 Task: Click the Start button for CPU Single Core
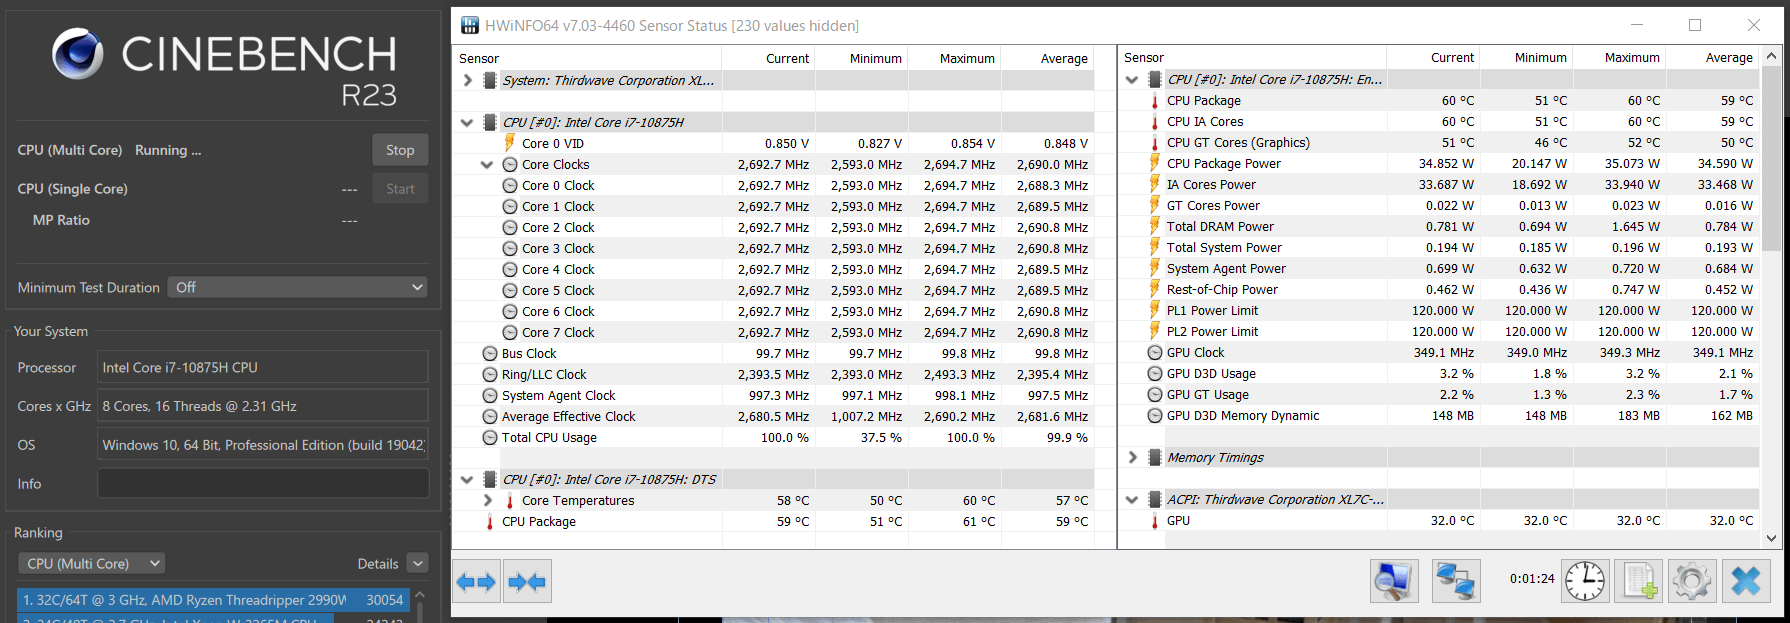coord(400,189)
